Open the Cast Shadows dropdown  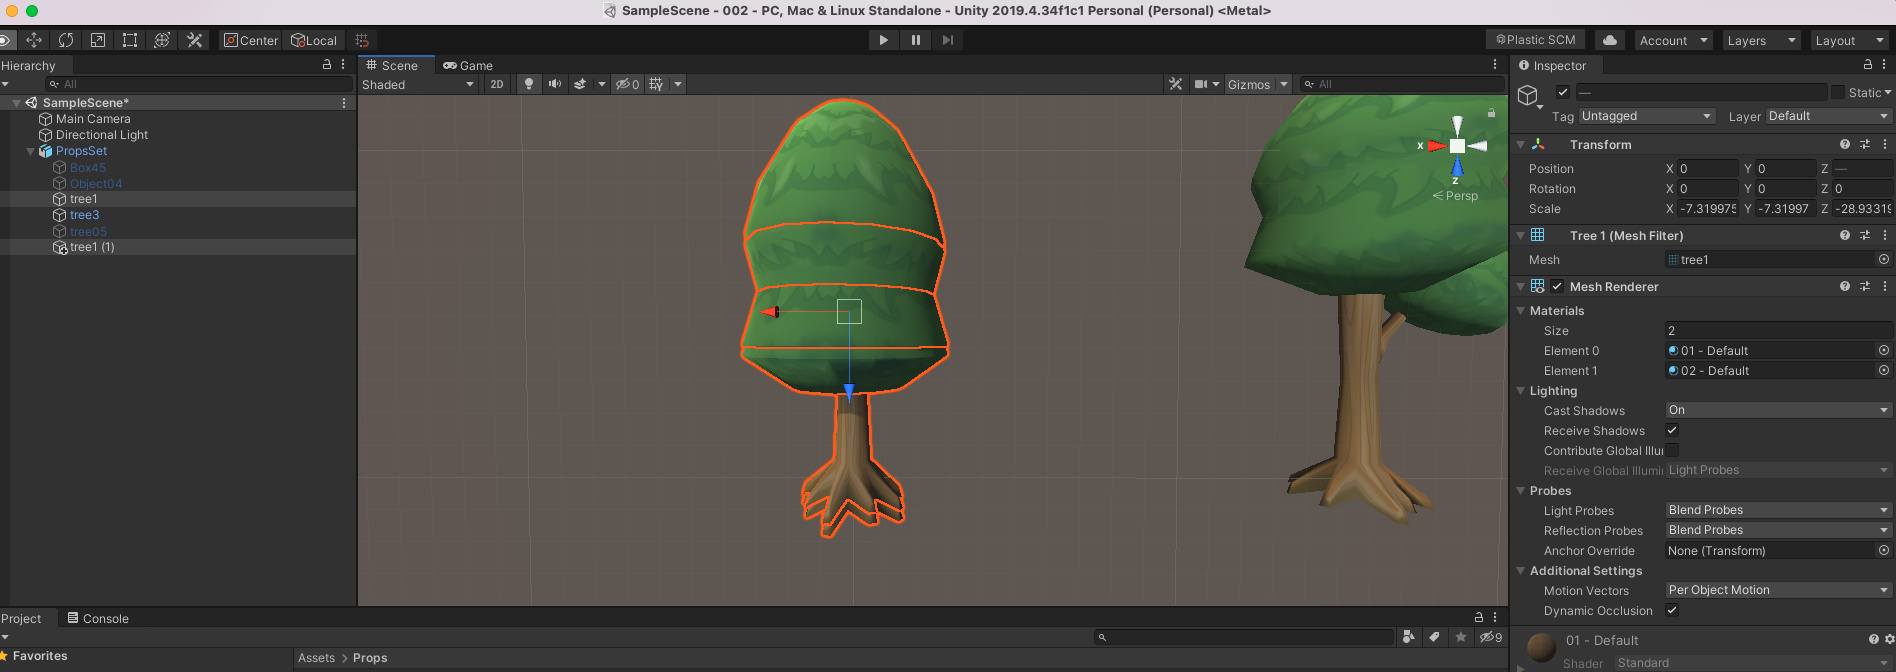[x=1777, y=410]
